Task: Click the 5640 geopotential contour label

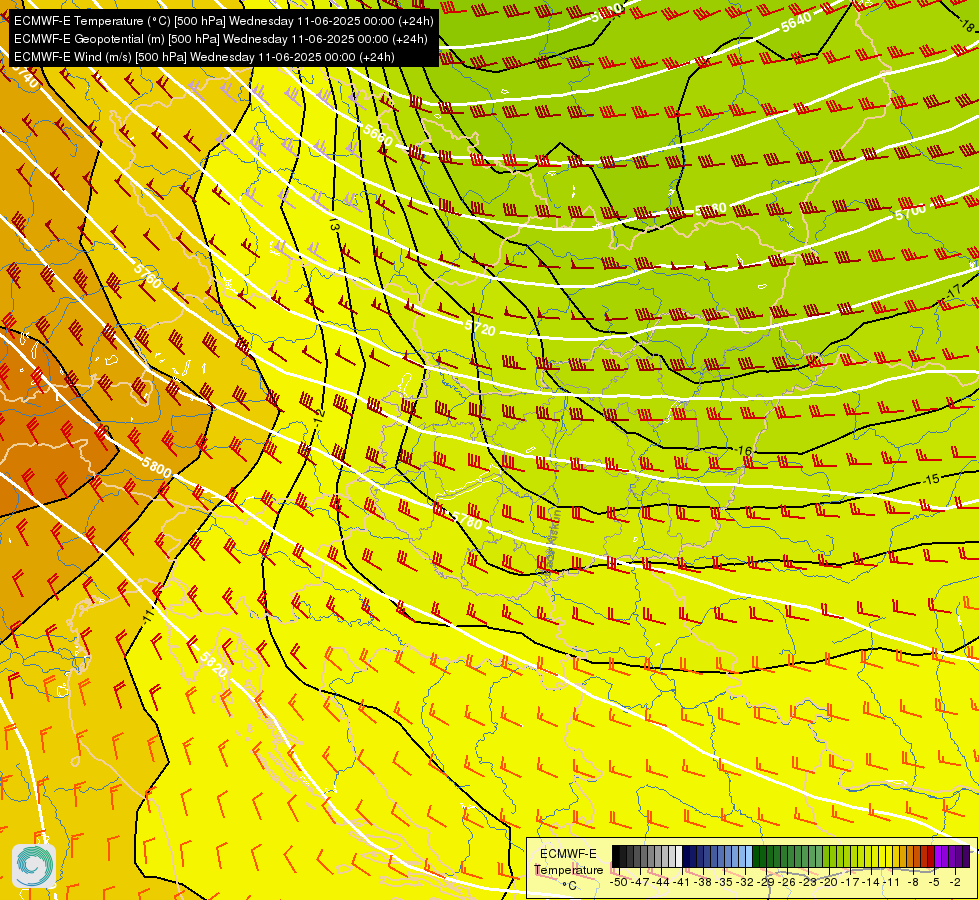Action: coord(797,22)
